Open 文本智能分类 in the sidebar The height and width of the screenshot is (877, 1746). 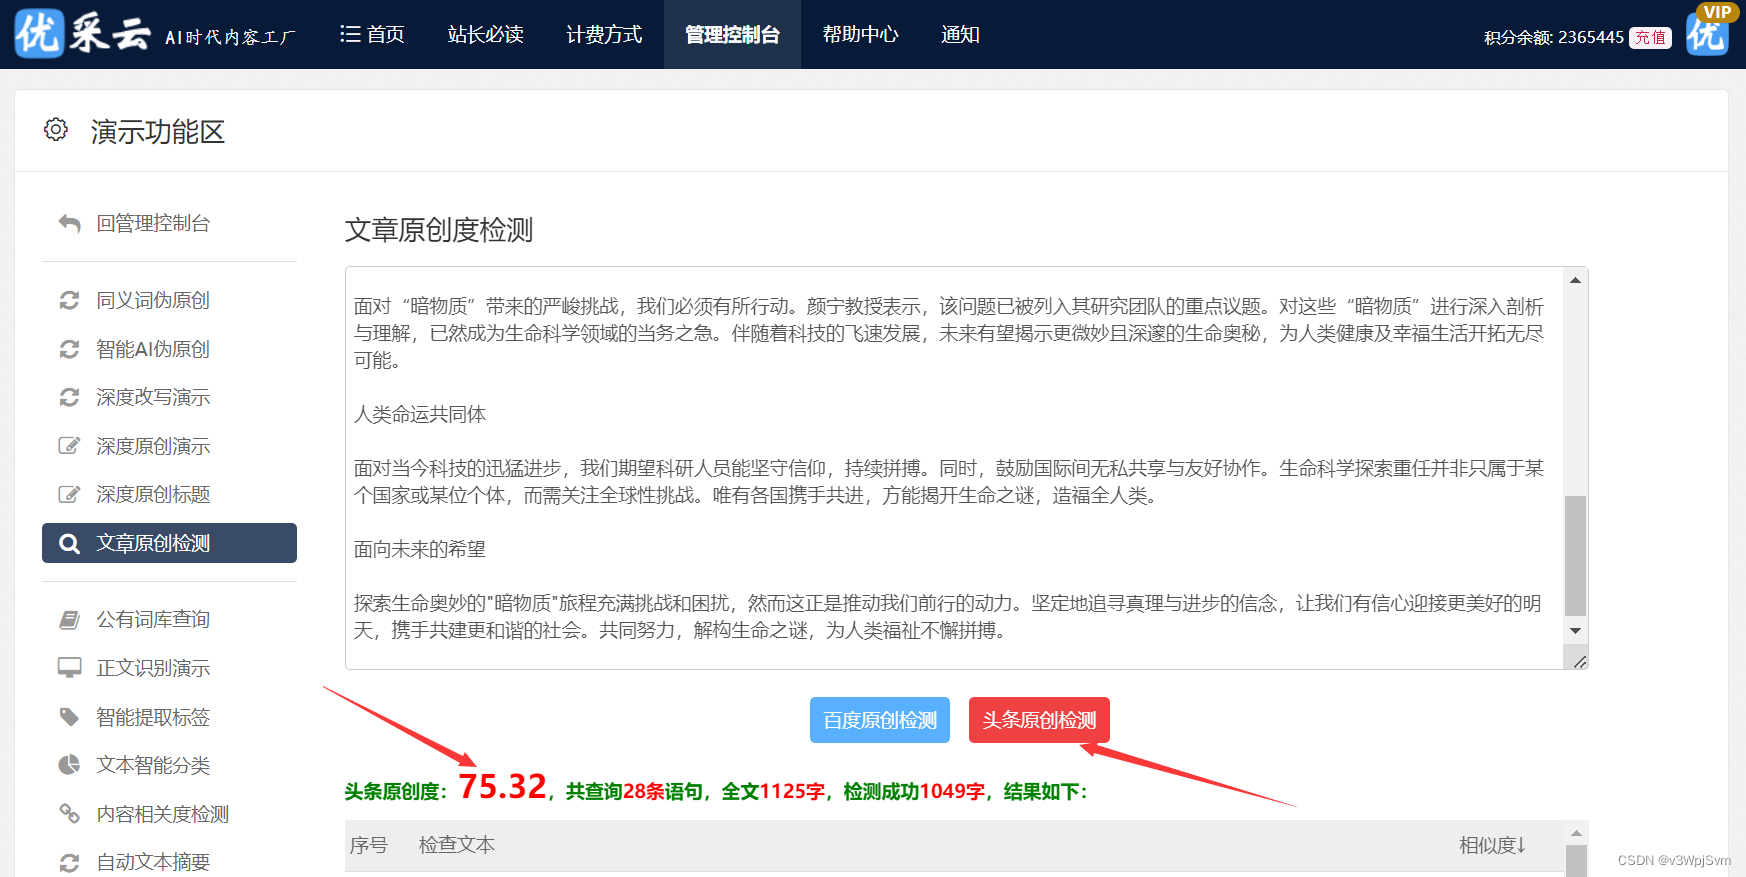153,765
